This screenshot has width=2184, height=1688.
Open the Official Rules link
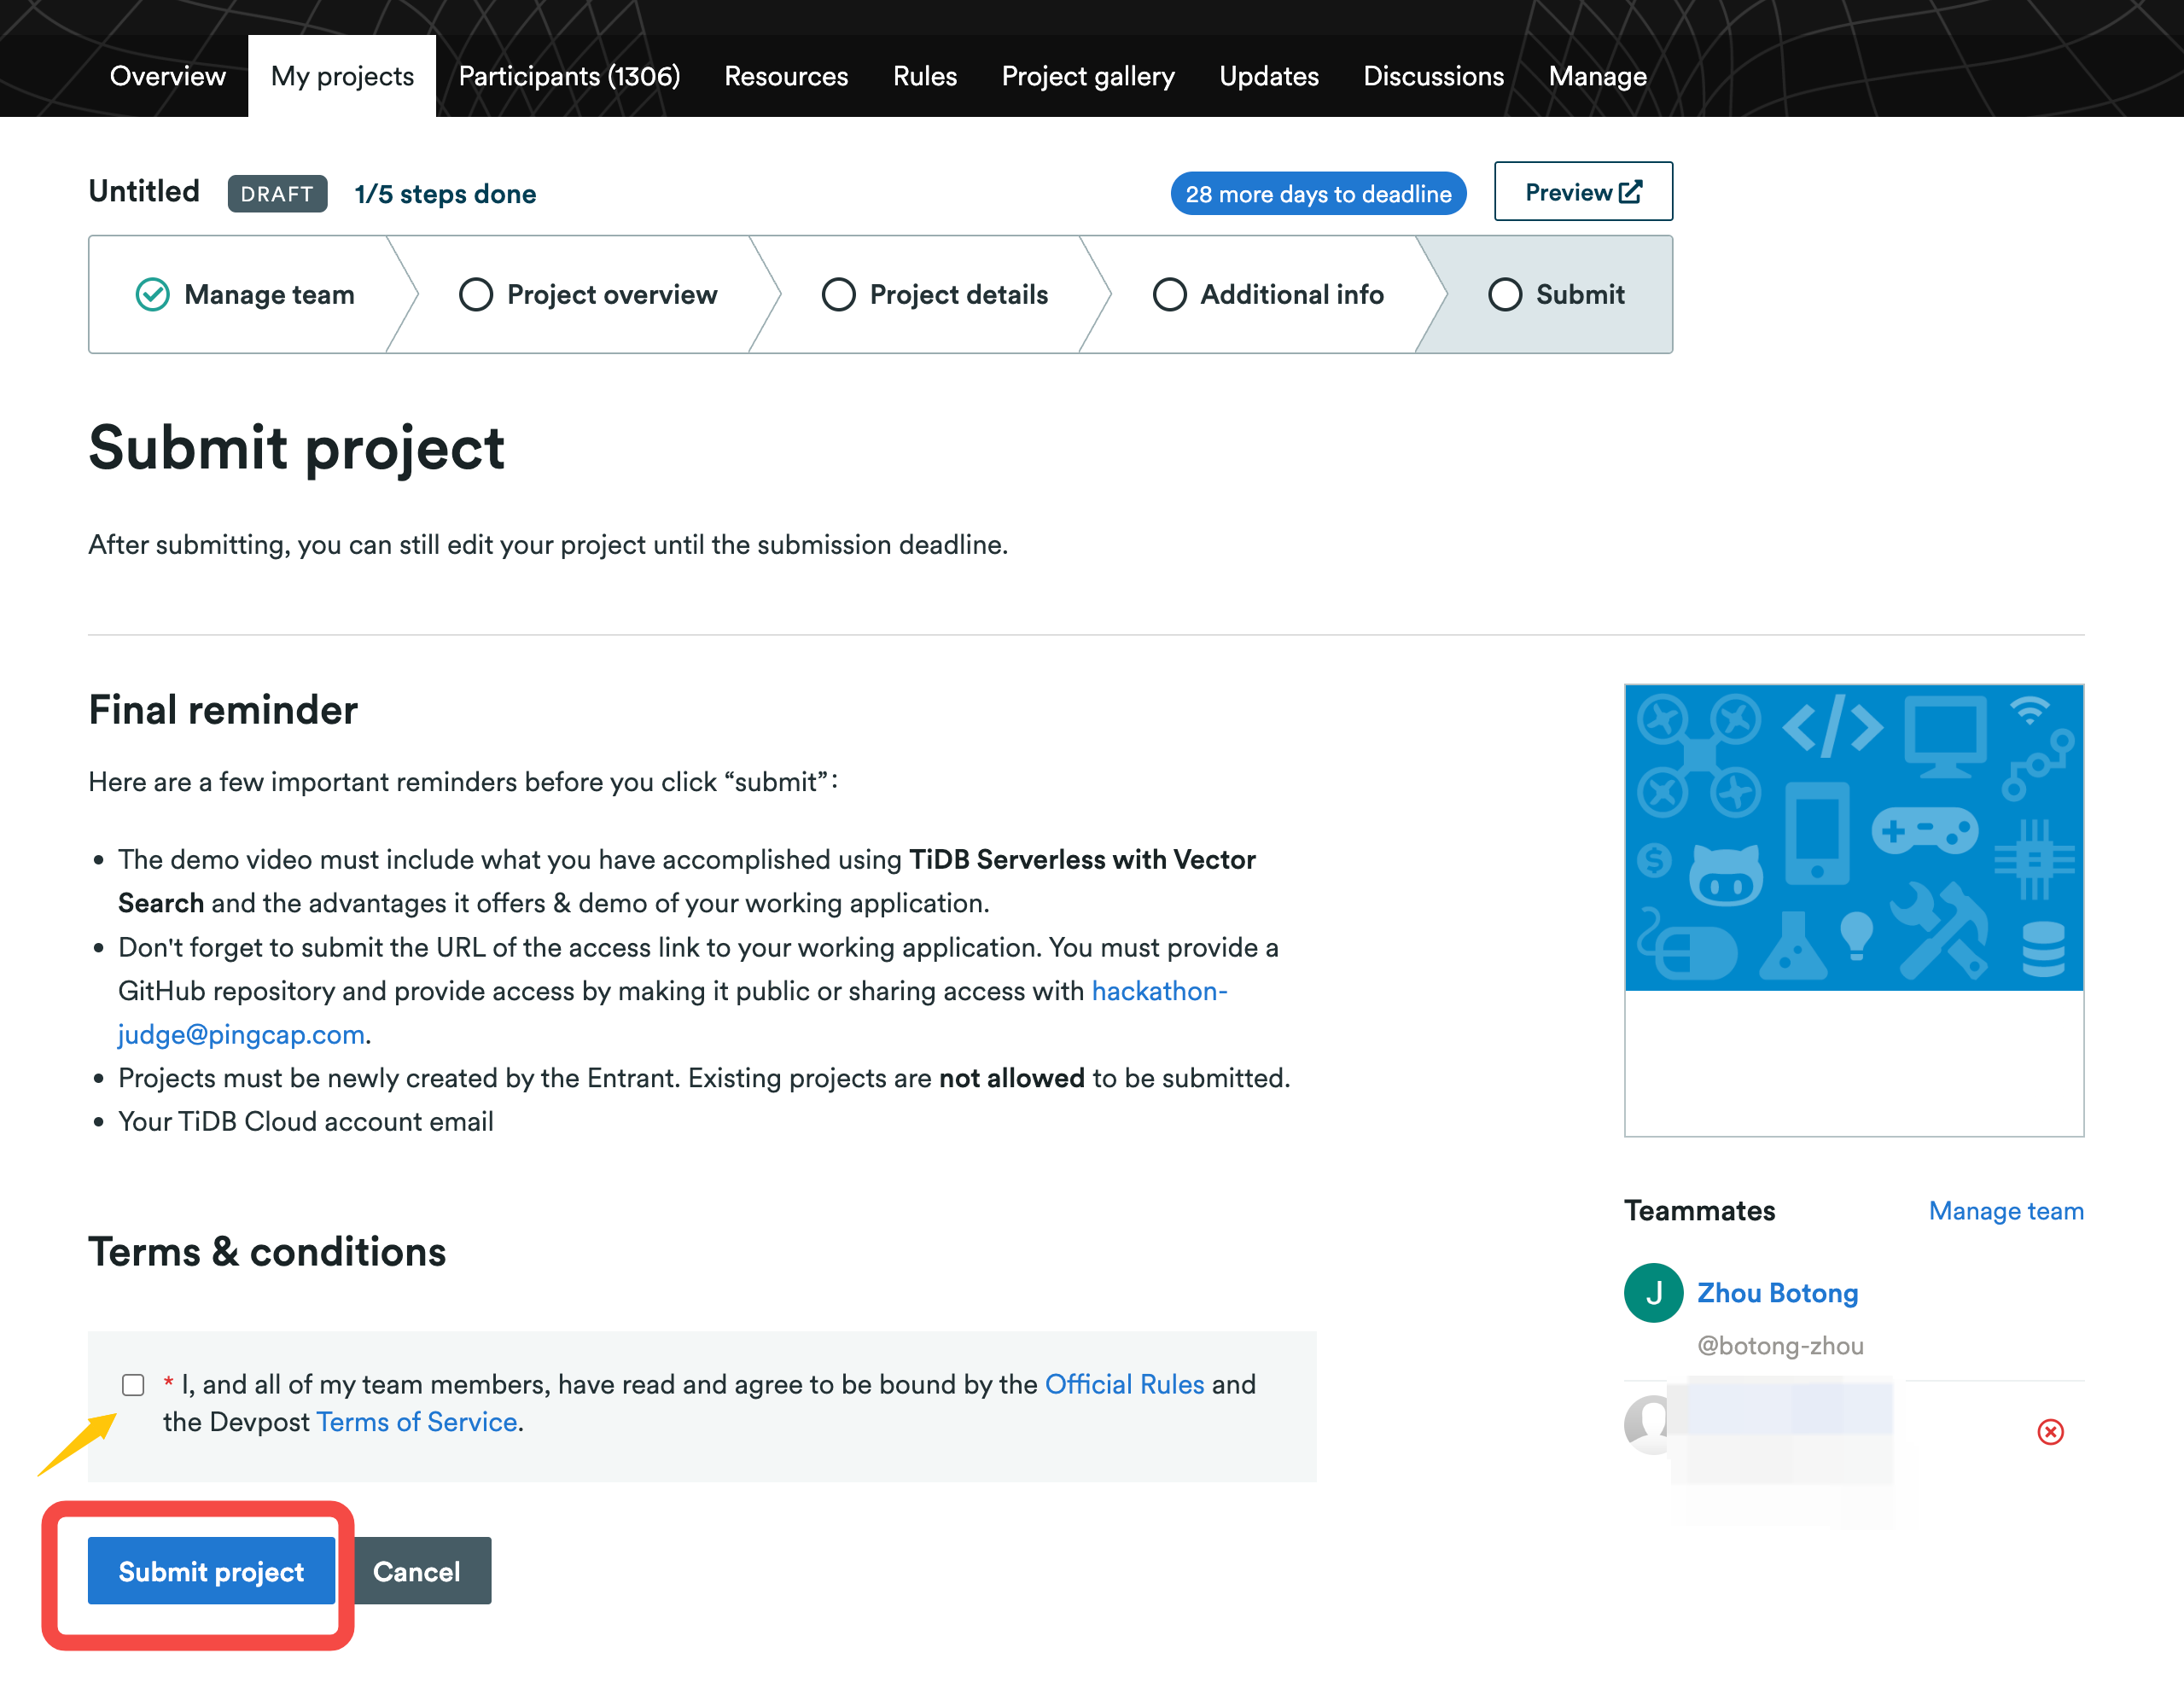click(1124, 1384)
